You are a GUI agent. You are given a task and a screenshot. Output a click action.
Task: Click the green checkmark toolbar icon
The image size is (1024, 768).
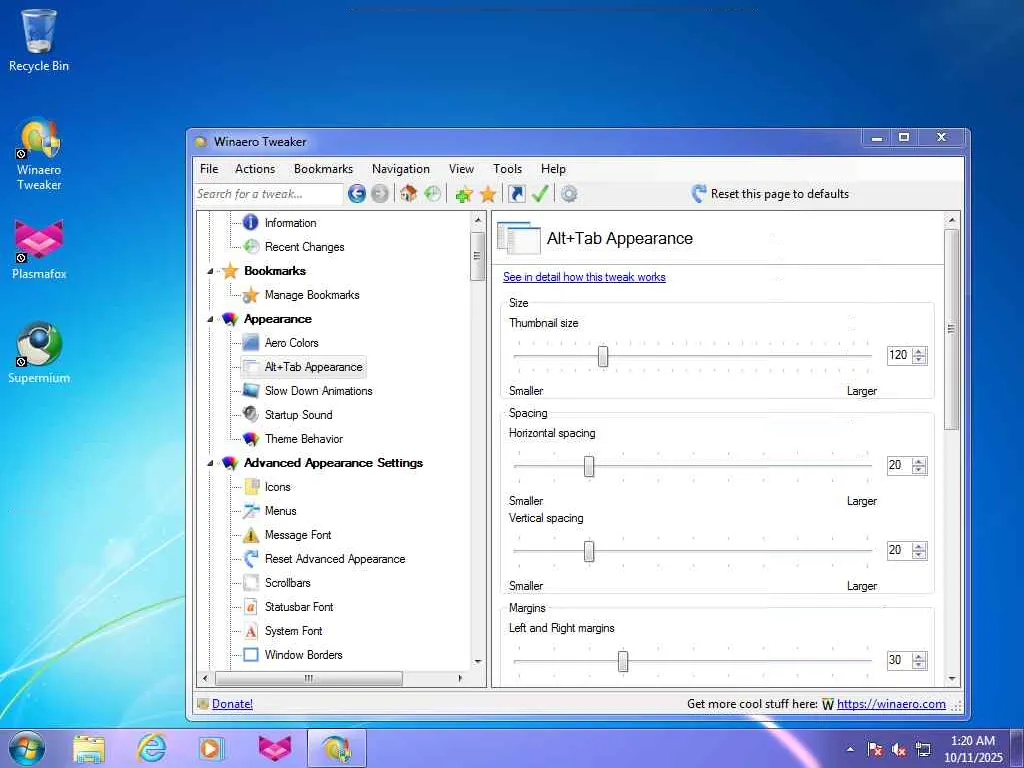(540, 194)
